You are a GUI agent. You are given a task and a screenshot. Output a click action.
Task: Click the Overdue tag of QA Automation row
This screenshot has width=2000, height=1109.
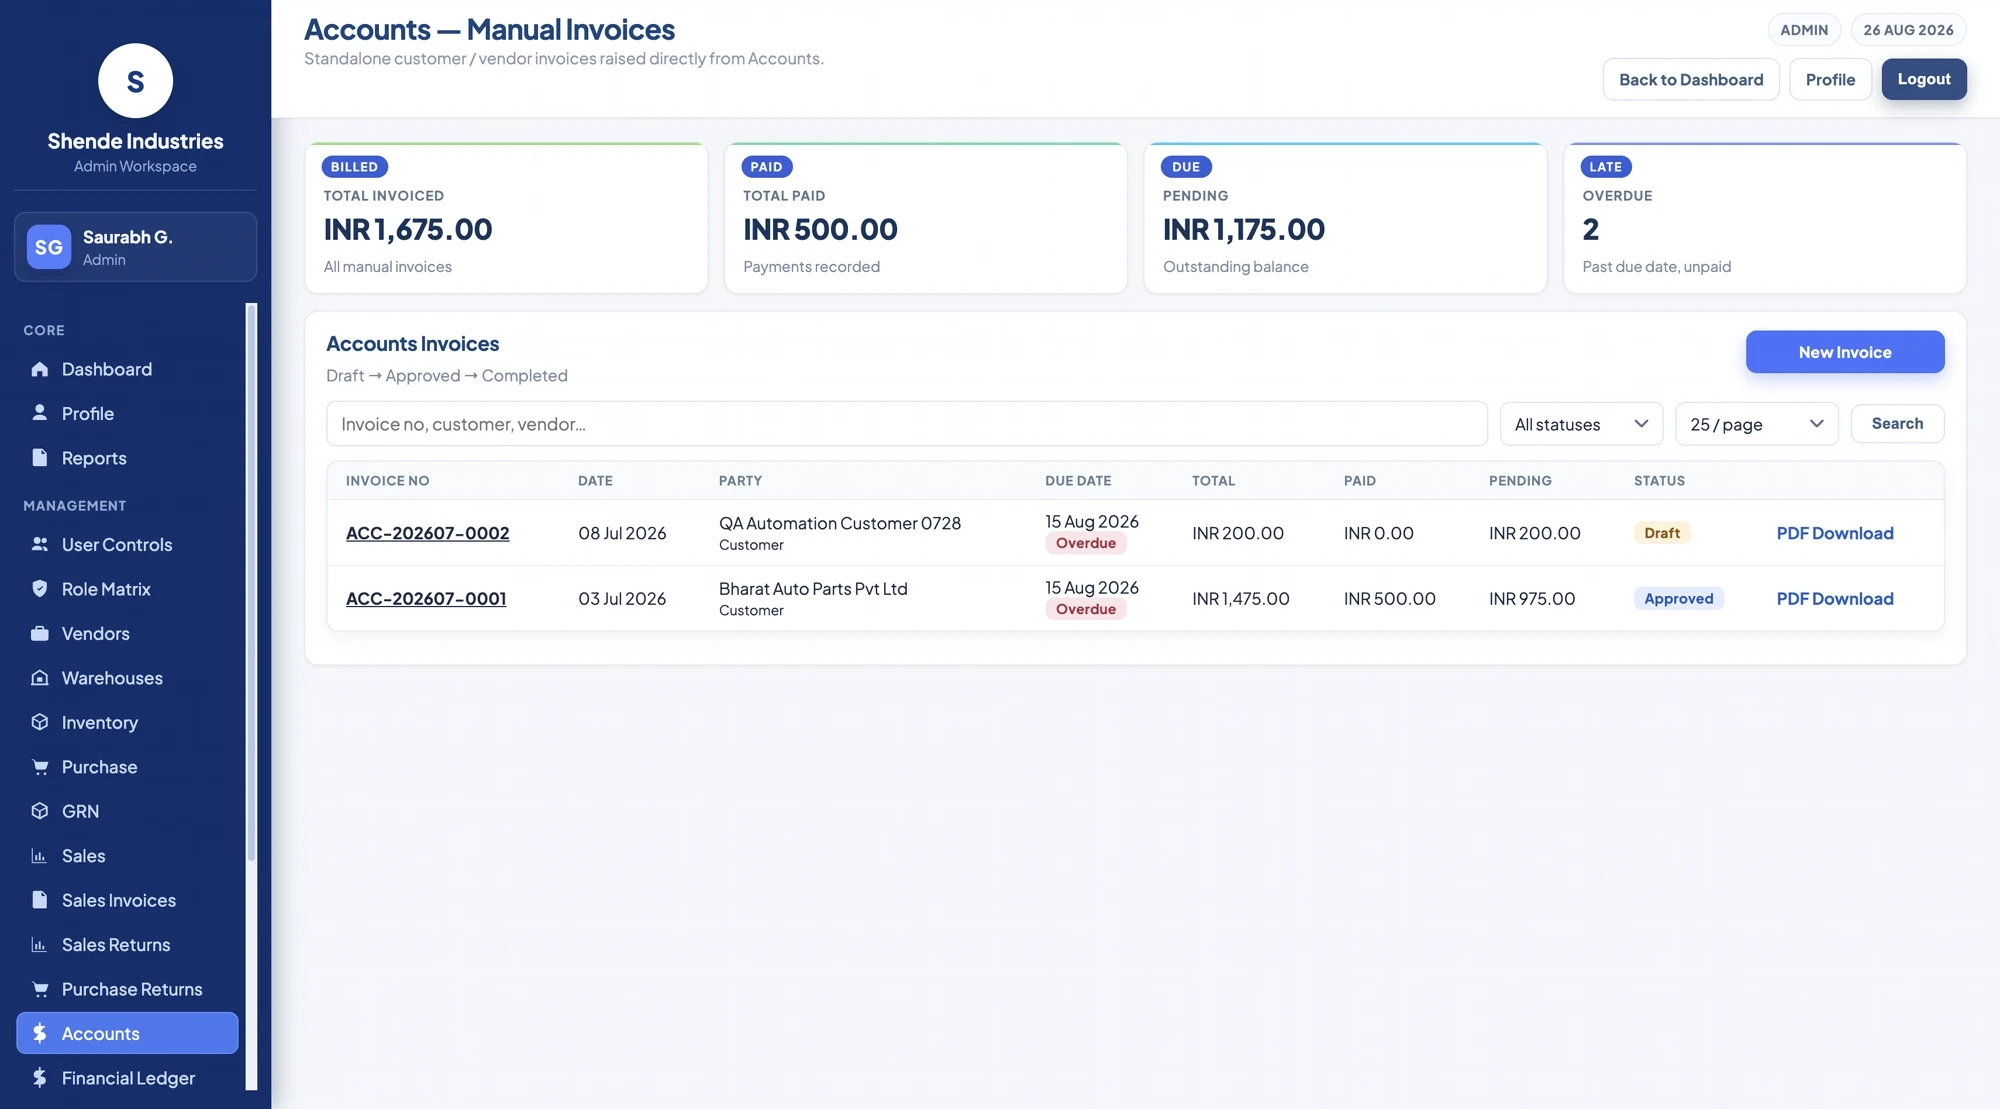pos(1085,543)
